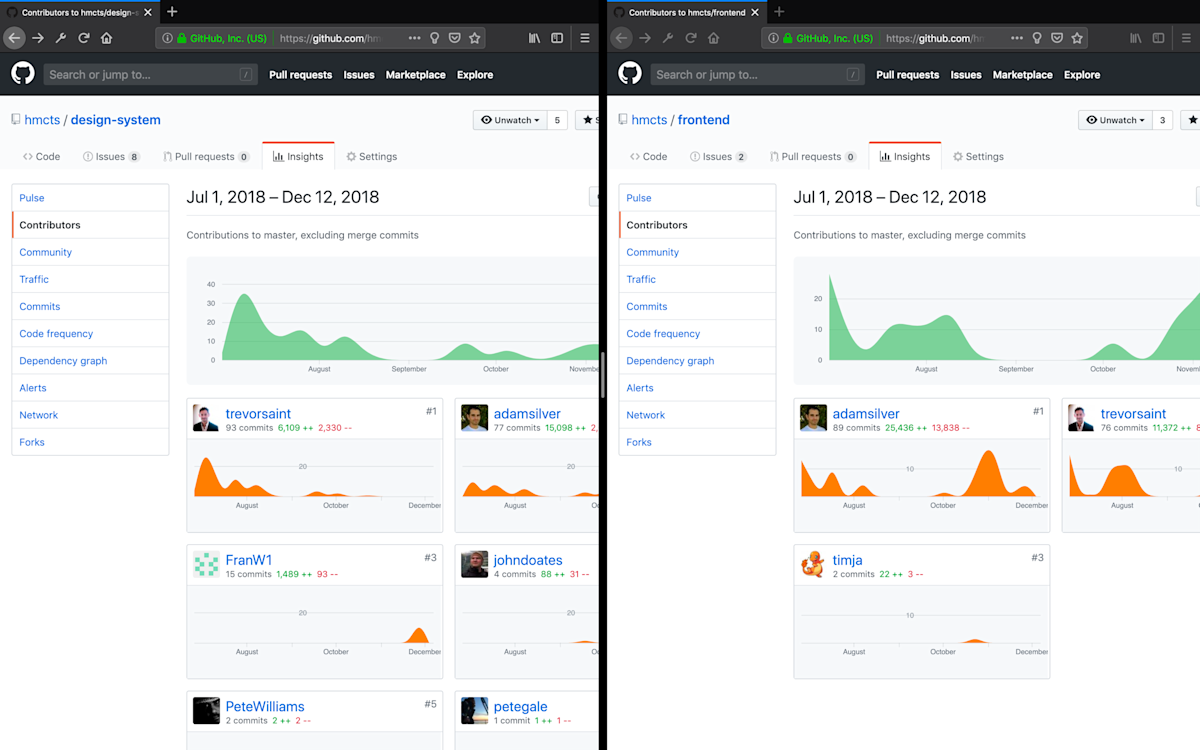Open home page in left browser window

107,38
